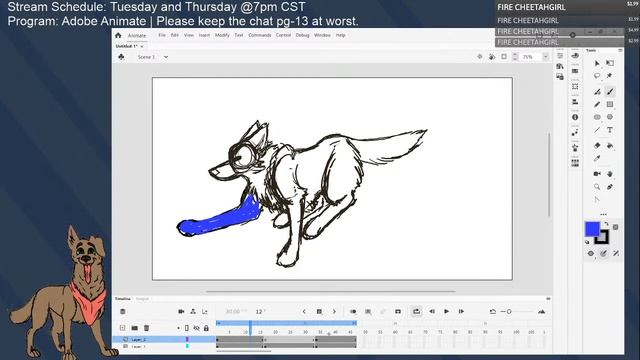The height and width of the screenshot is (360, 640).
Task: Select the Selection arrow tool
Action: [x=597, y=63]
